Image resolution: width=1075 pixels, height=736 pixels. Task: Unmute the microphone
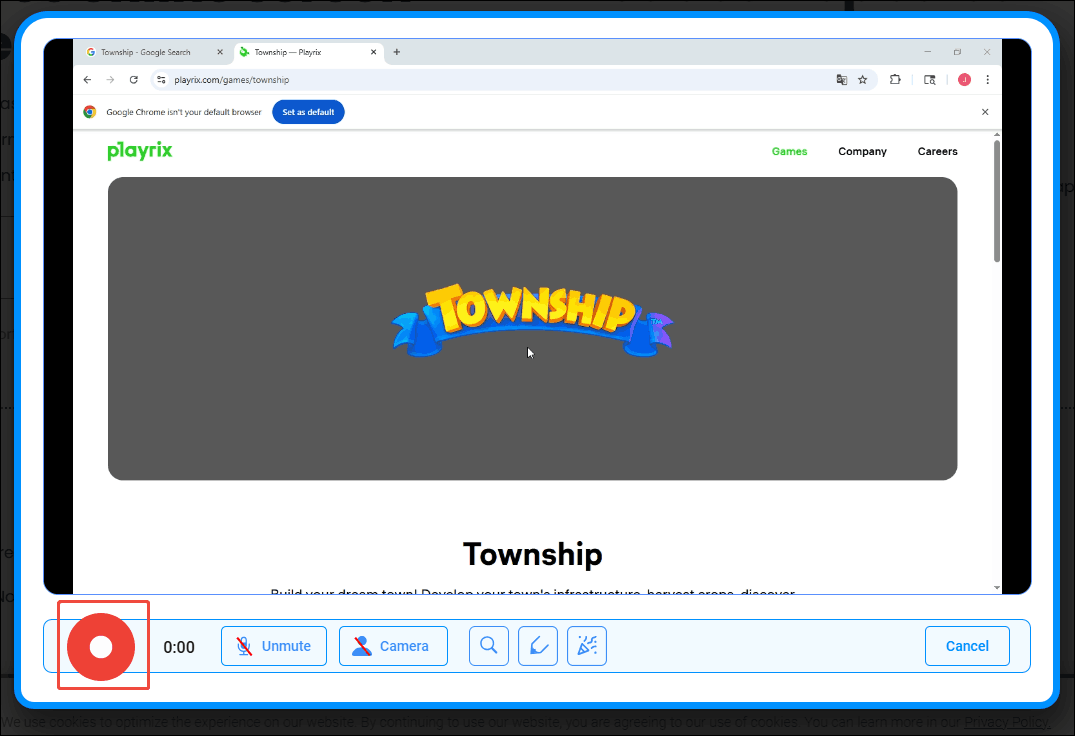click(274, 646)
